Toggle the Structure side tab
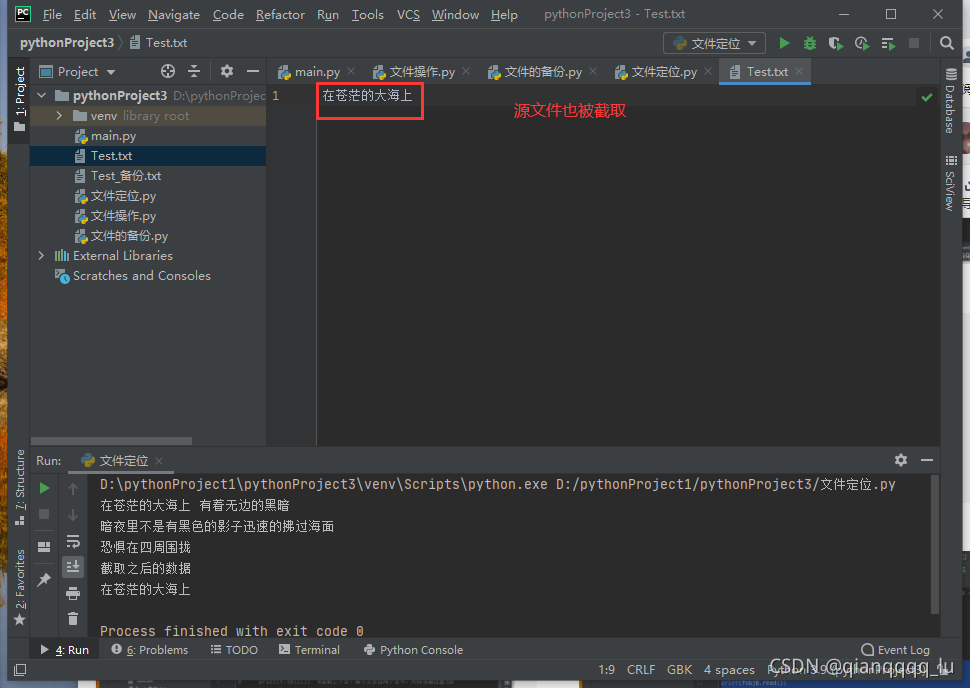This screenshot has width=970, height=688. click(x=20, y=488)
